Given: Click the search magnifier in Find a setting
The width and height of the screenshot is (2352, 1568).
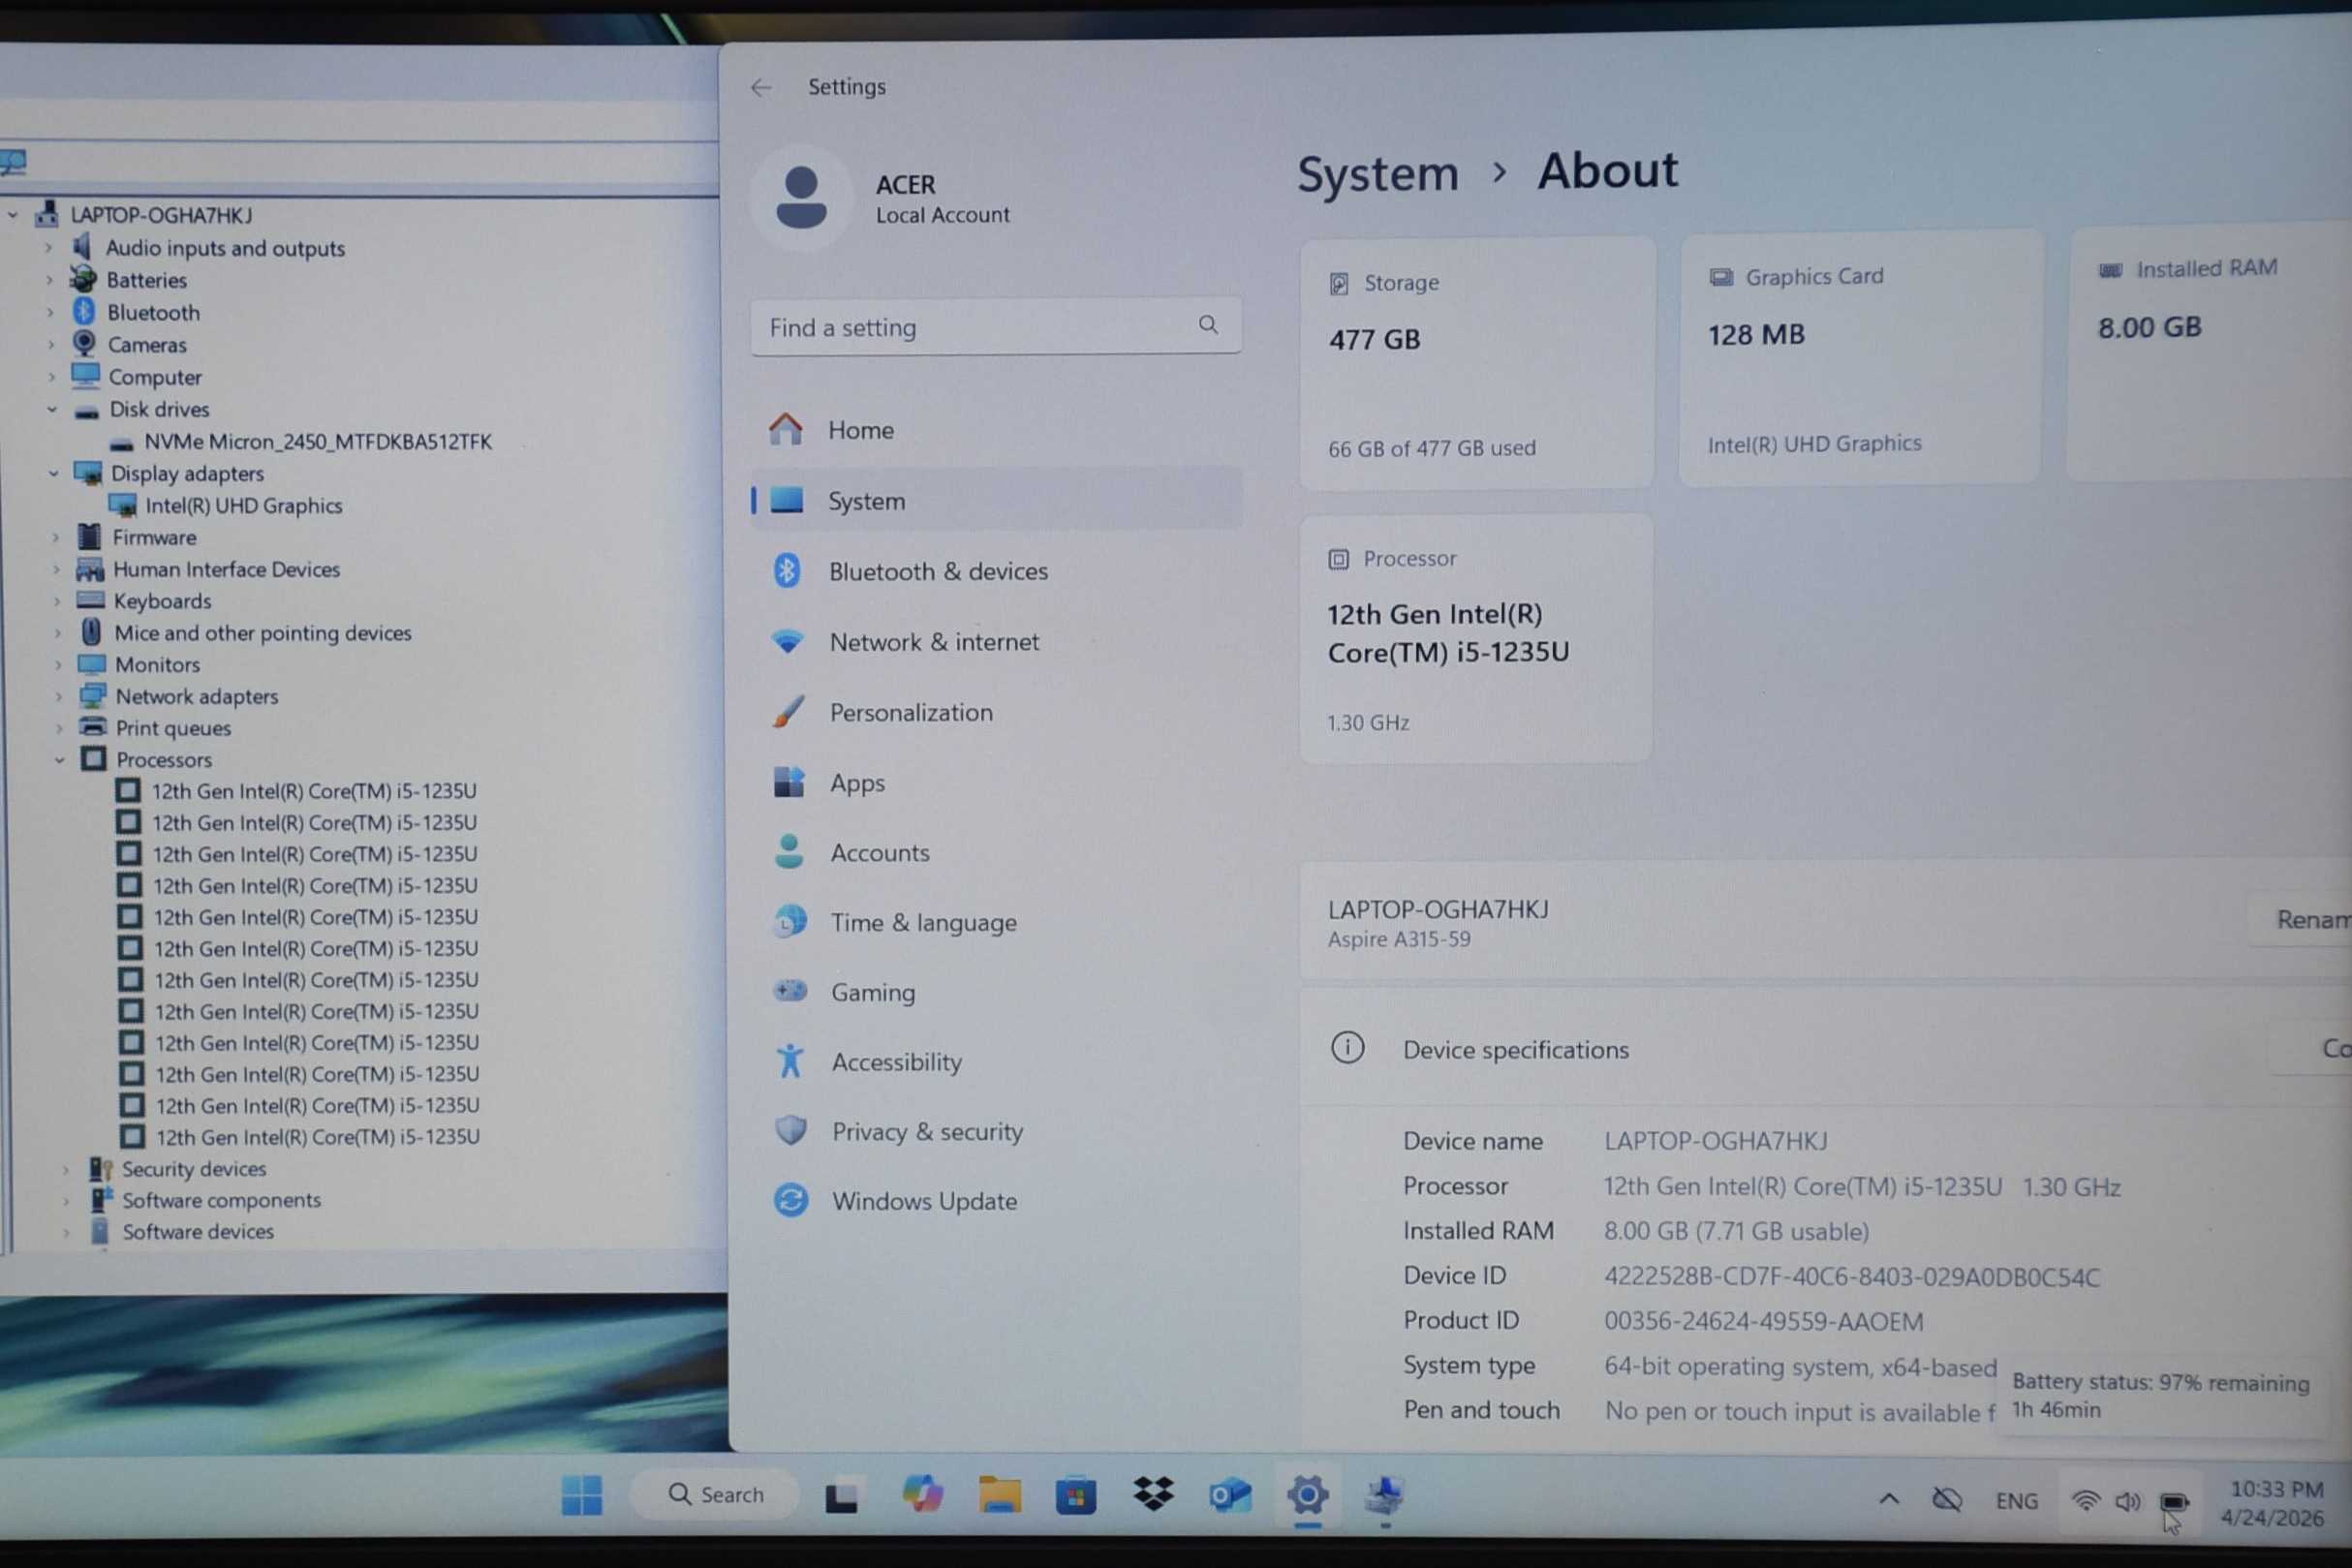Looking at the screenshot, I should coord(1208,325).
